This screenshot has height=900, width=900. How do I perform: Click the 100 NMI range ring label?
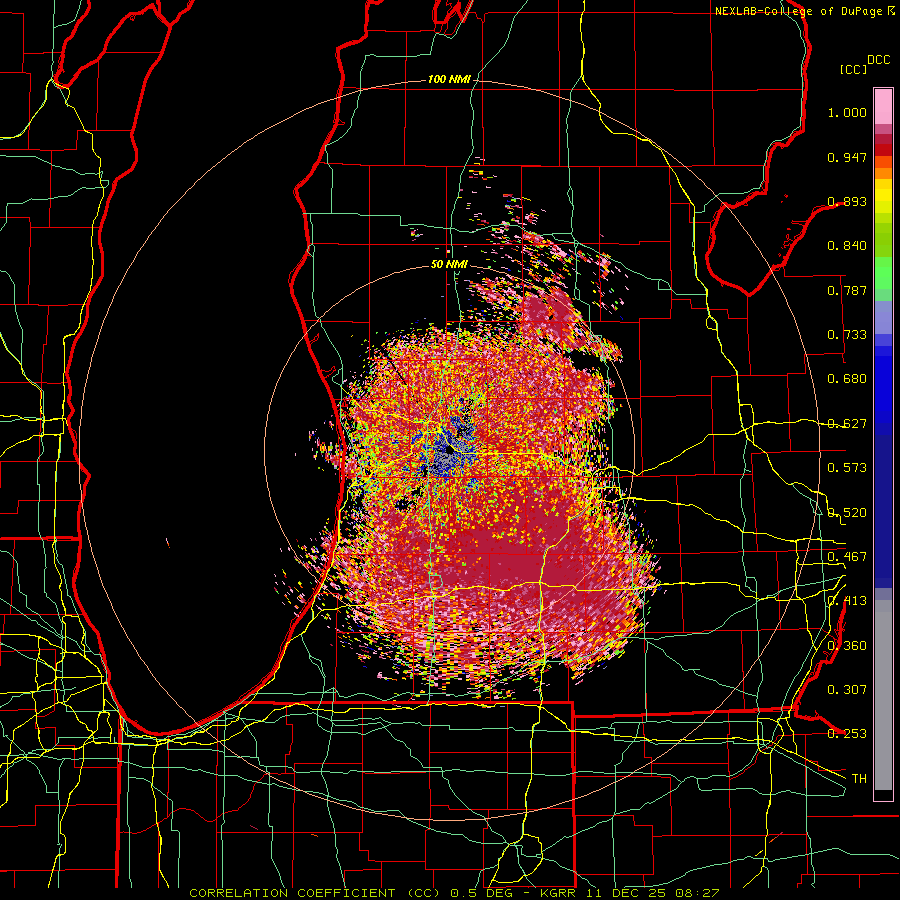pos(449,79)
